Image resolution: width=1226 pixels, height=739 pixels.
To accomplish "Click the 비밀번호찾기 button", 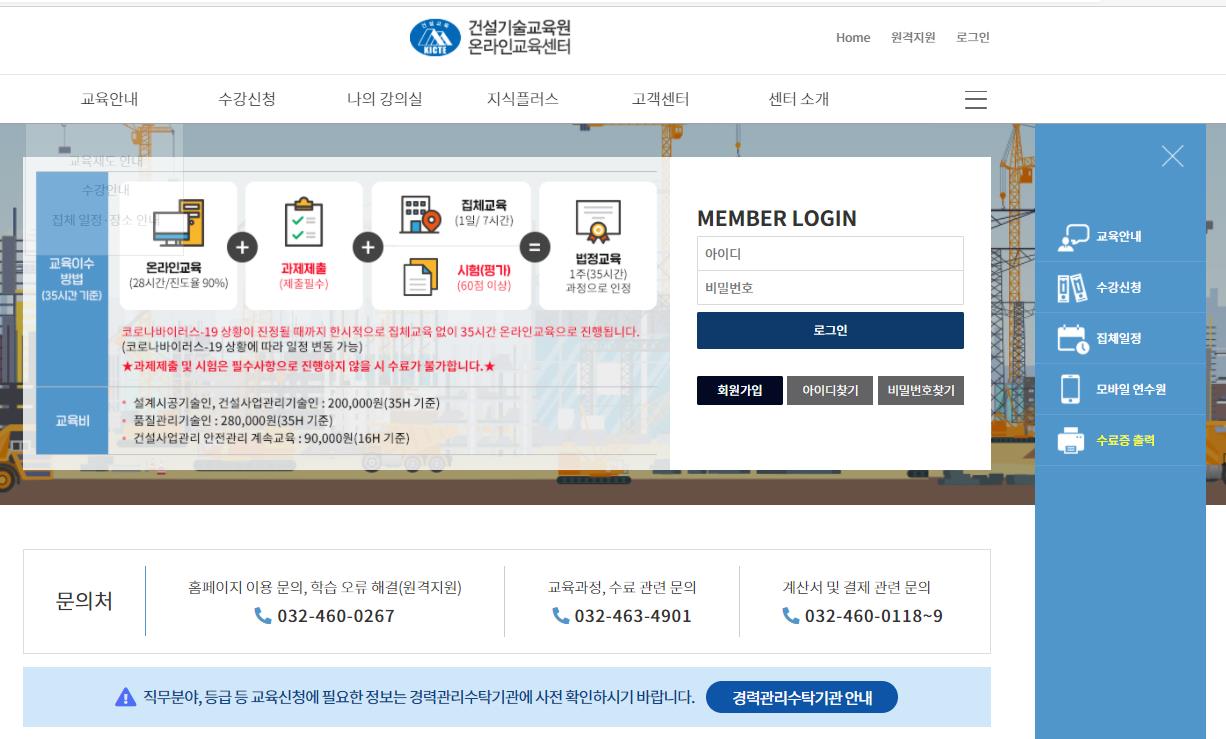I will (921, 390).
